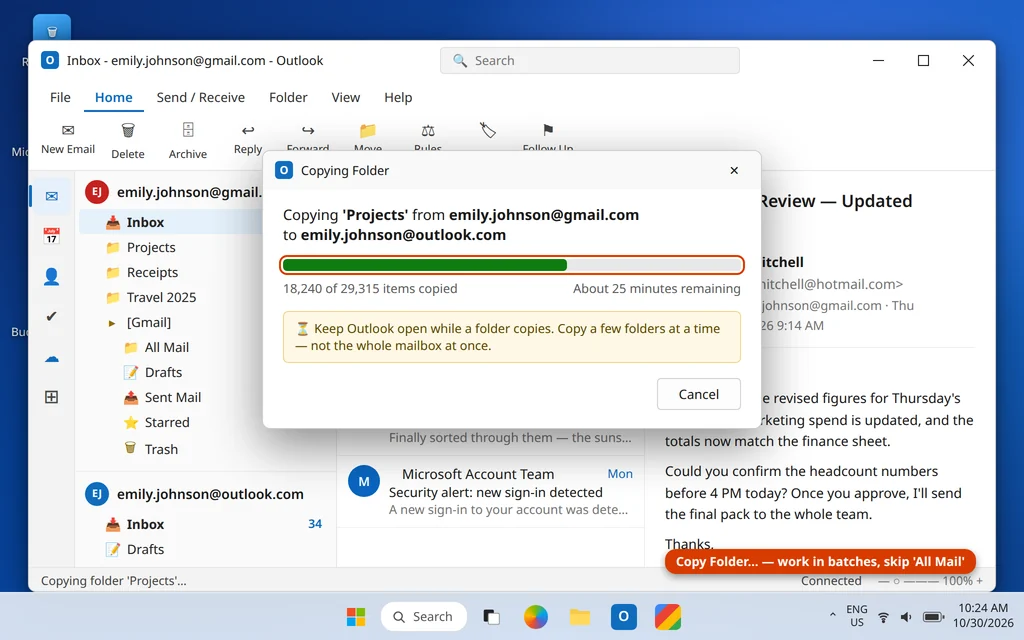The height and width of the screenshot is (640, 1024).
Task: Click the Delete trash can icon
Action: click(128, 131)
